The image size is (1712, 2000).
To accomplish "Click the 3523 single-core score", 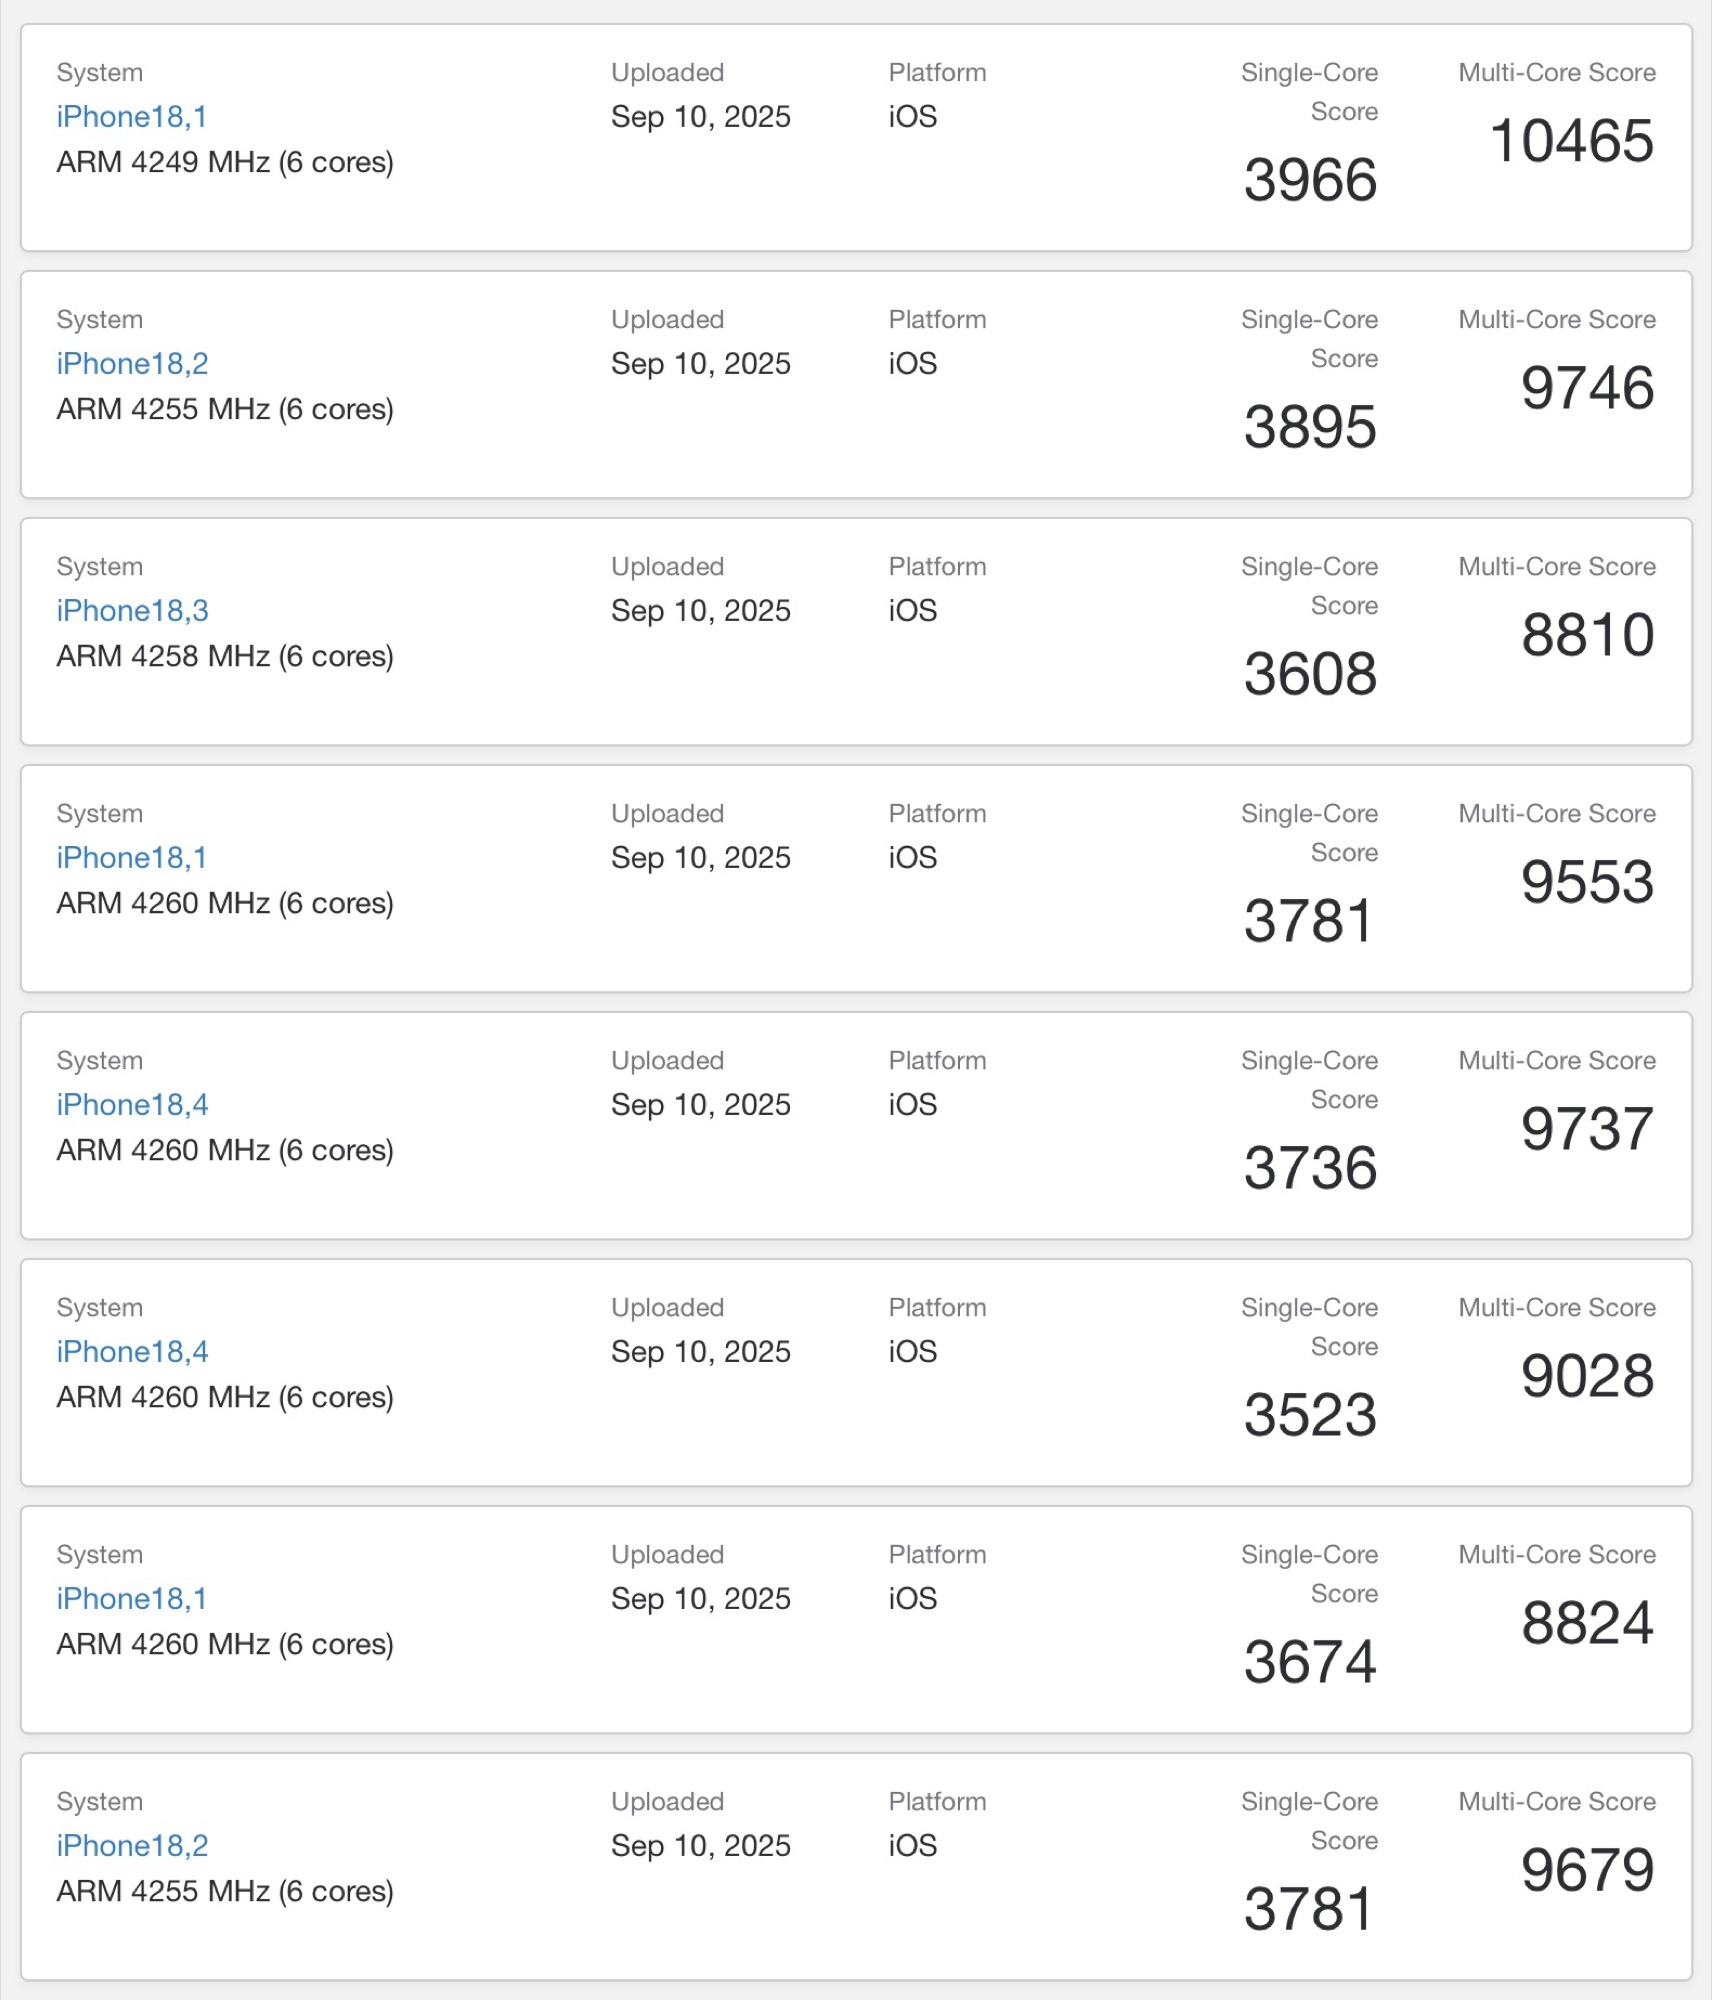I will [x=1310, y=1415].
